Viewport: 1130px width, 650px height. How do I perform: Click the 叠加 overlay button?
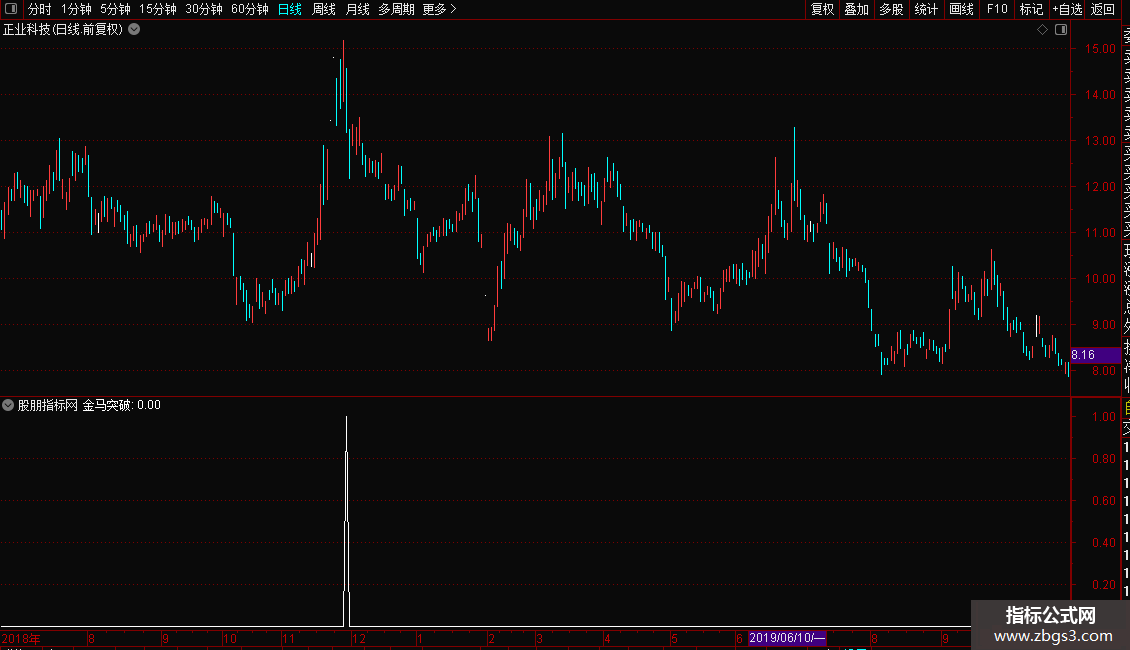coord(857,9)
